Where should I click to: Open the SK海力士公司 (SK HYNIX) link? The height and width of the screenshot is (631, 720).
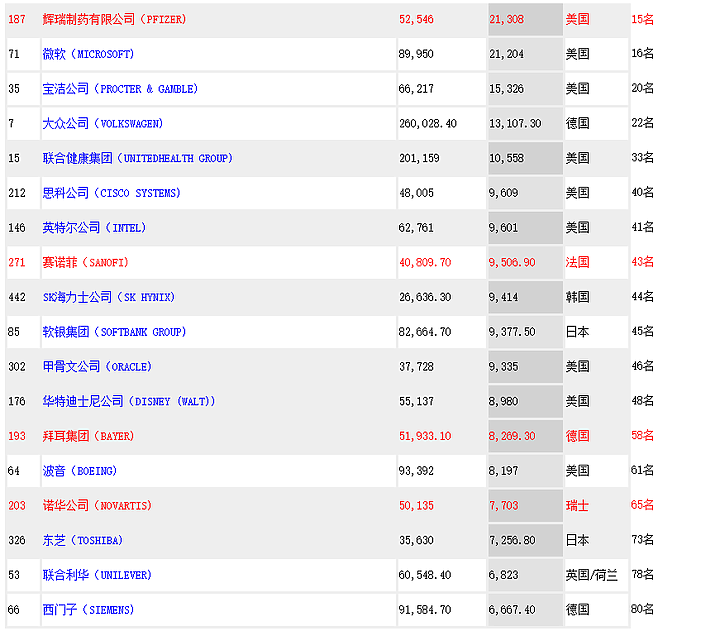click(108, 297)
